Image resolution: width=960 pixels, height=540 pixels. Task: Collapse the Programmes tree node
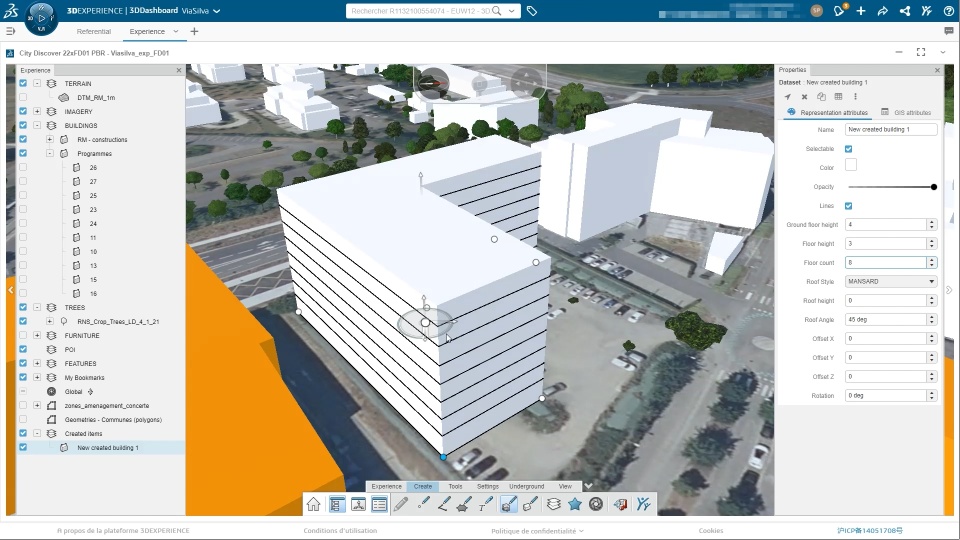pyautogui.click(x=50, y=154)
